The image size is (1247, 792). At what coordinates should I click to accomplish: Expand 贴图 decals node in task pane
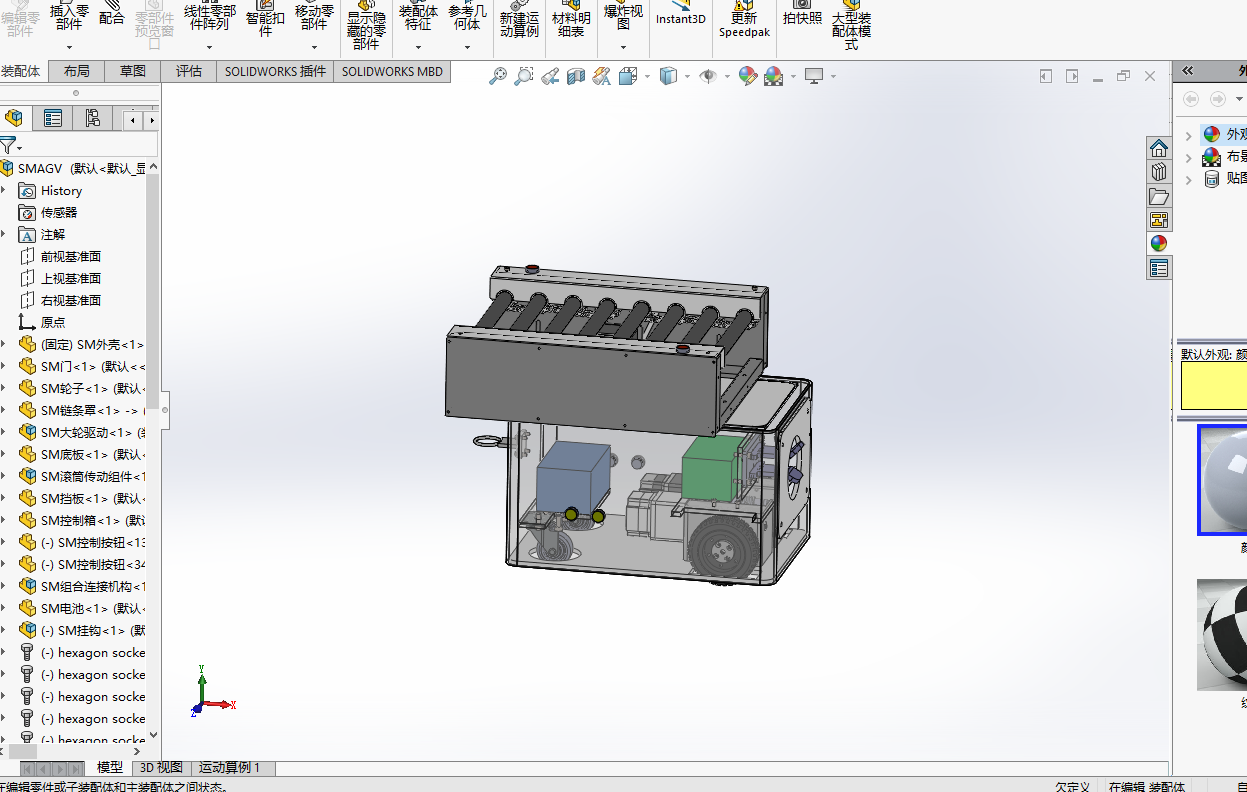(1188, 179)
